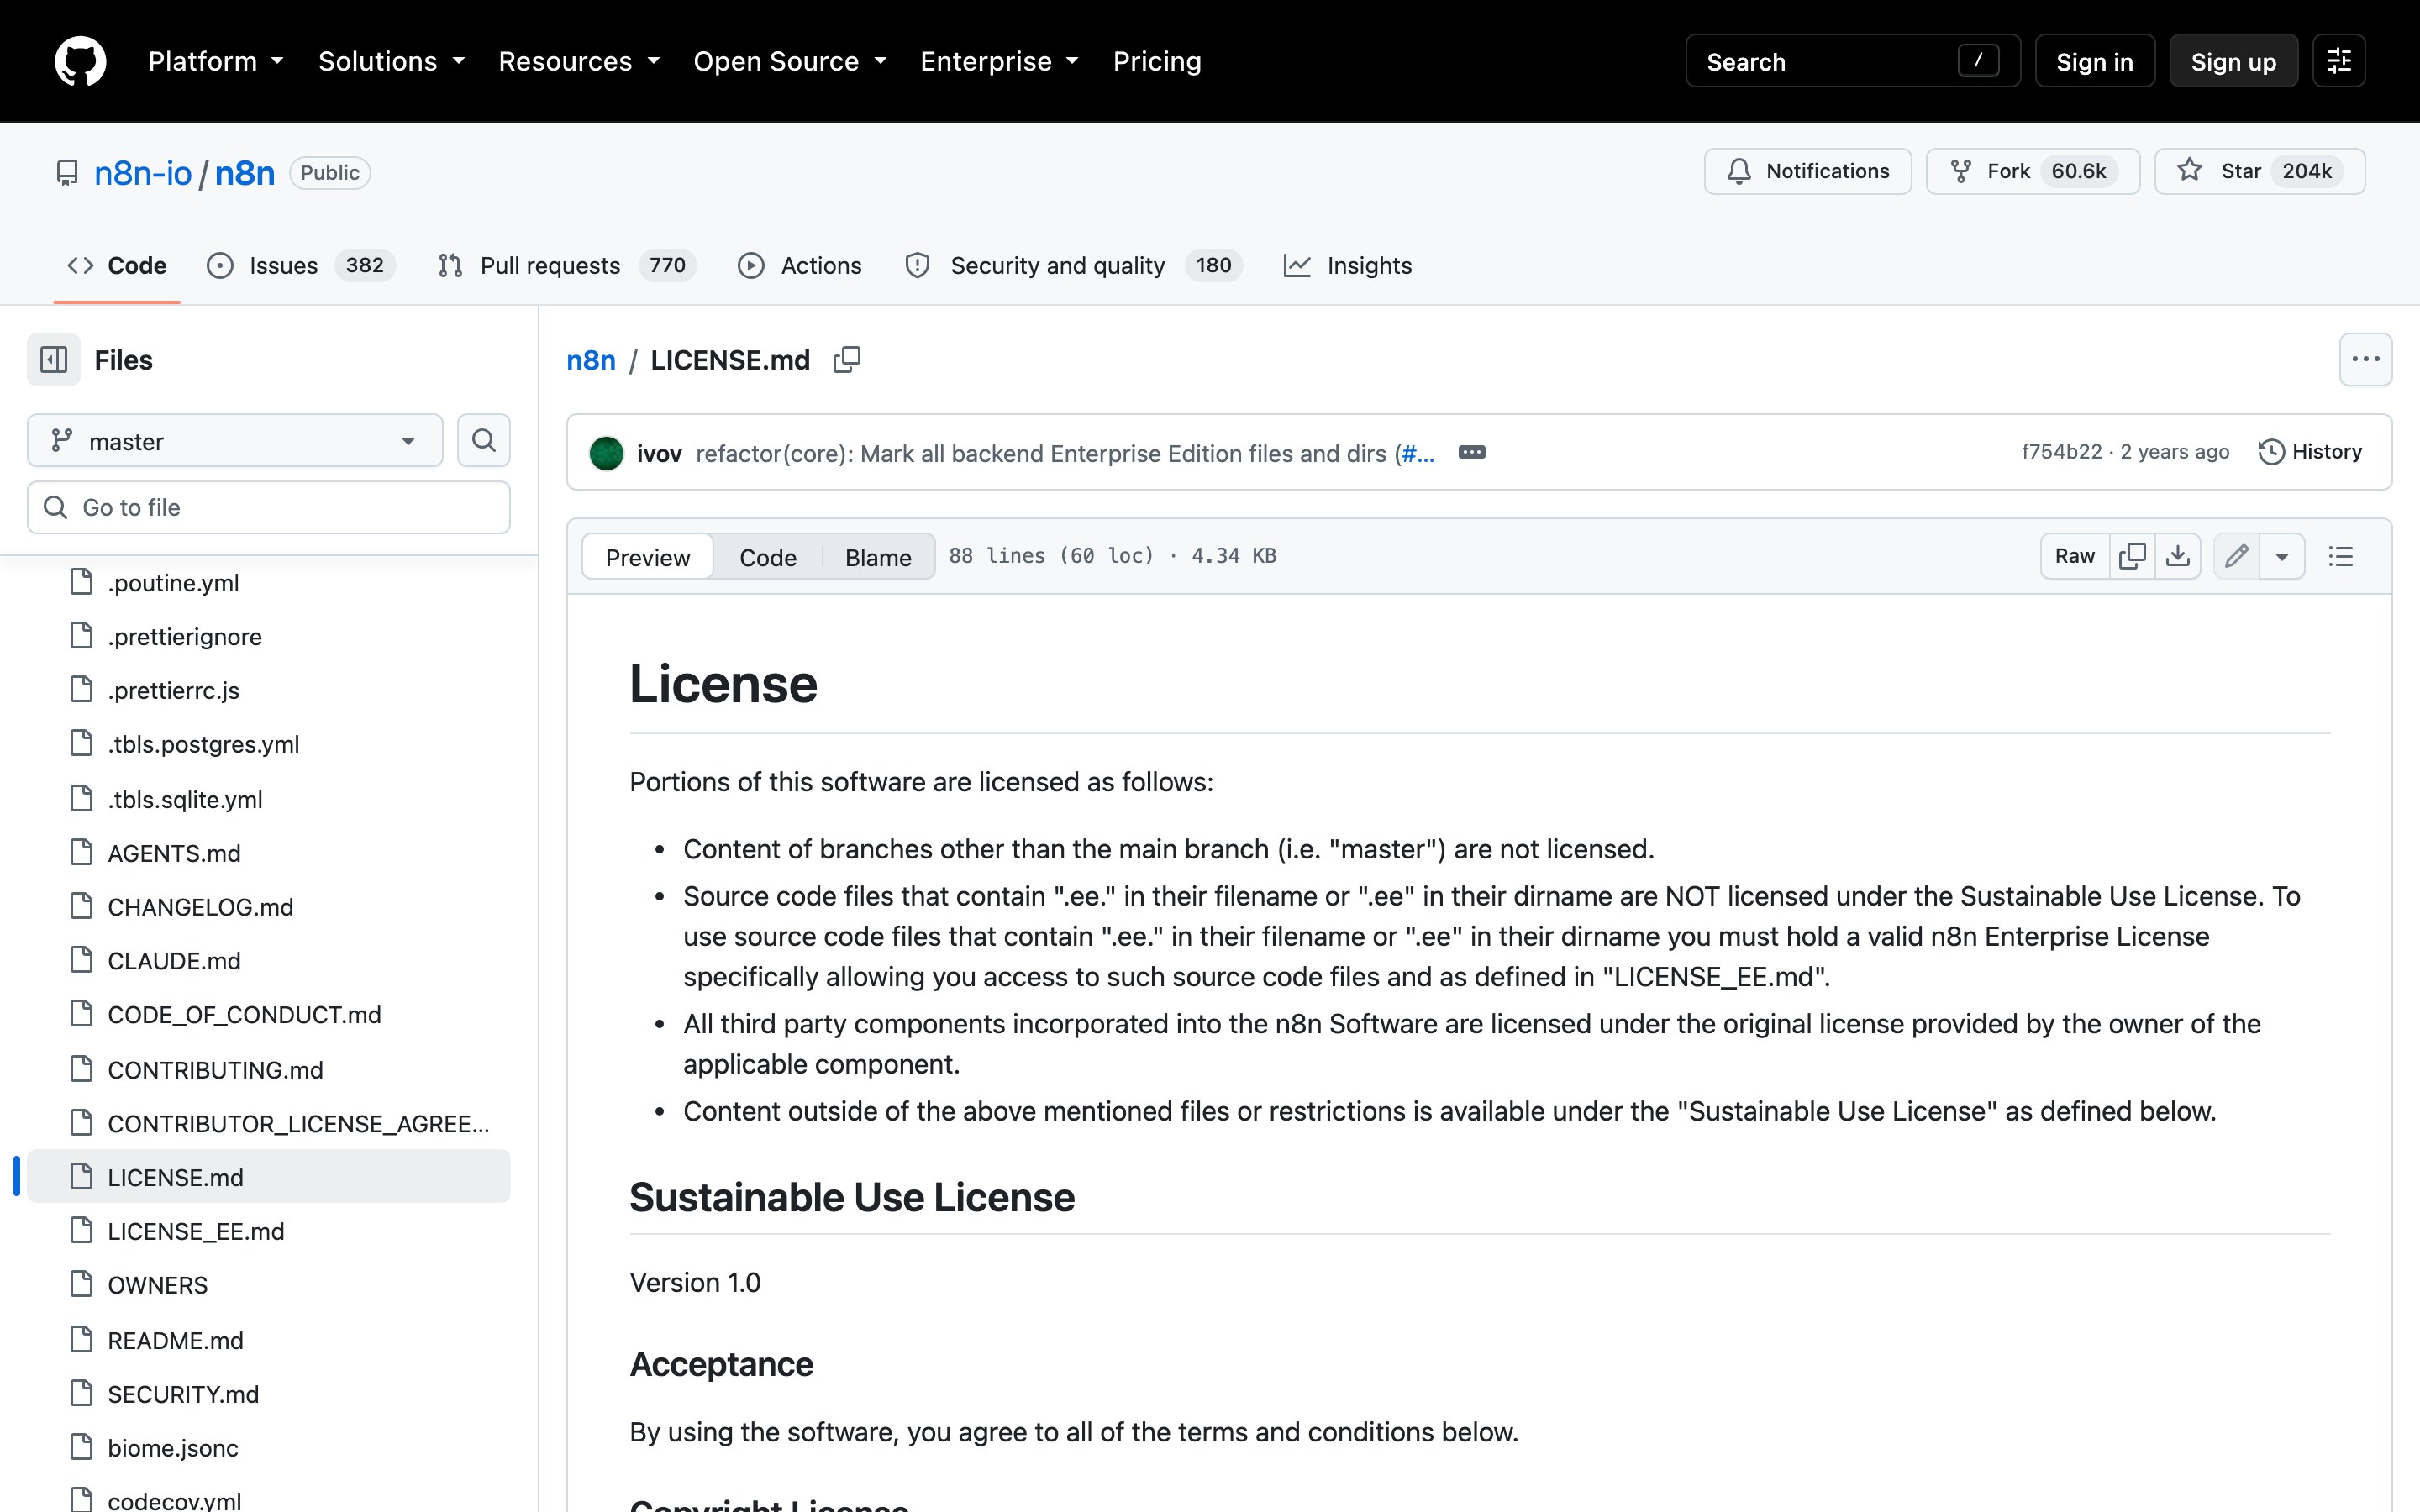Viewport: 2420px width, 1512px height.
Task: Click the Go to file input
Action: coord(269,507)
